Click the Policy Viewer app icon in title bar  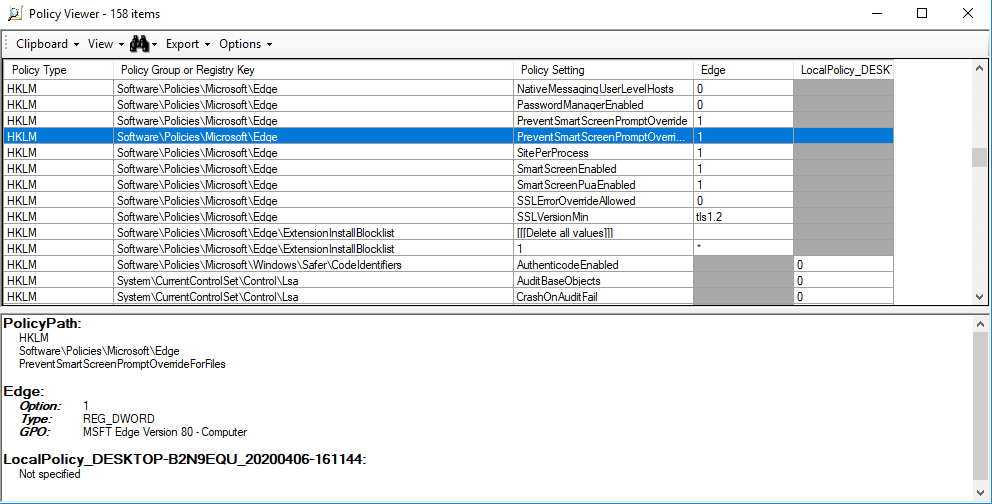14,13
